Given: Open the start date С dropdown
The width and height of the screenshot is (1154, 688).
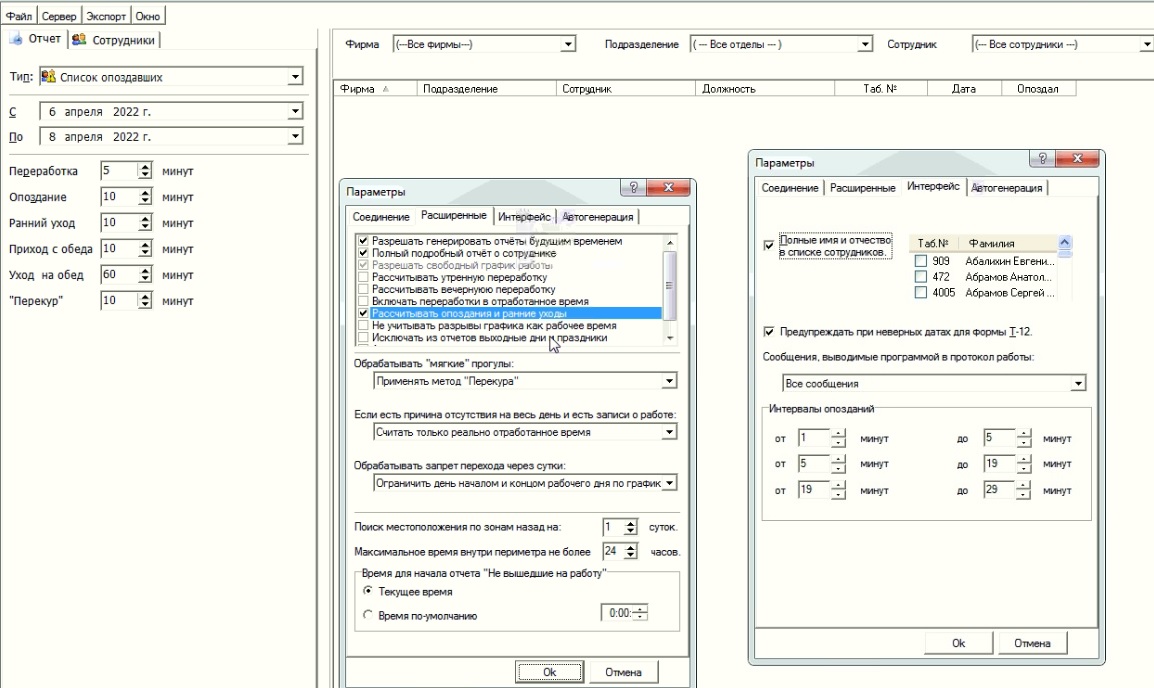Looking at the screenshot, I should click(x=294, y=111).
